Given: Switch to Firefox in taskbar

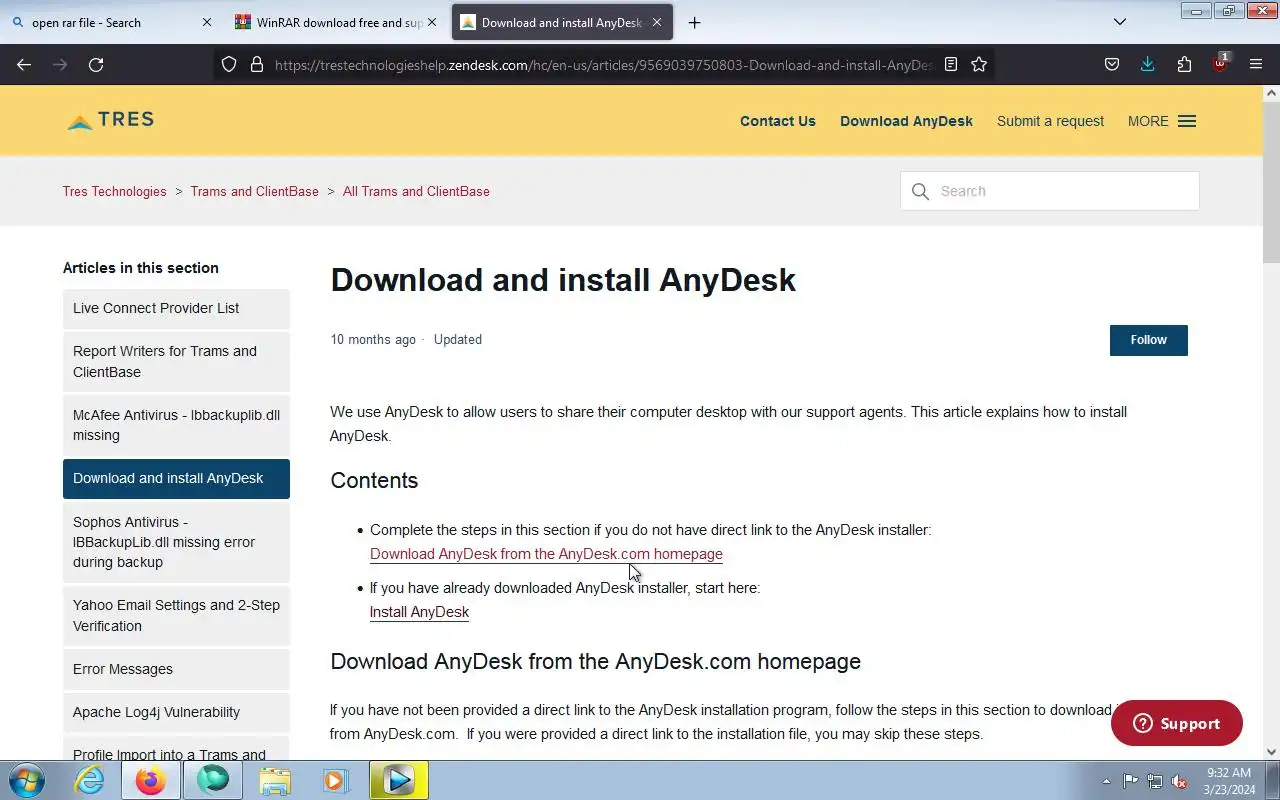Looking at the screenshot, I should tap(151, 780).
